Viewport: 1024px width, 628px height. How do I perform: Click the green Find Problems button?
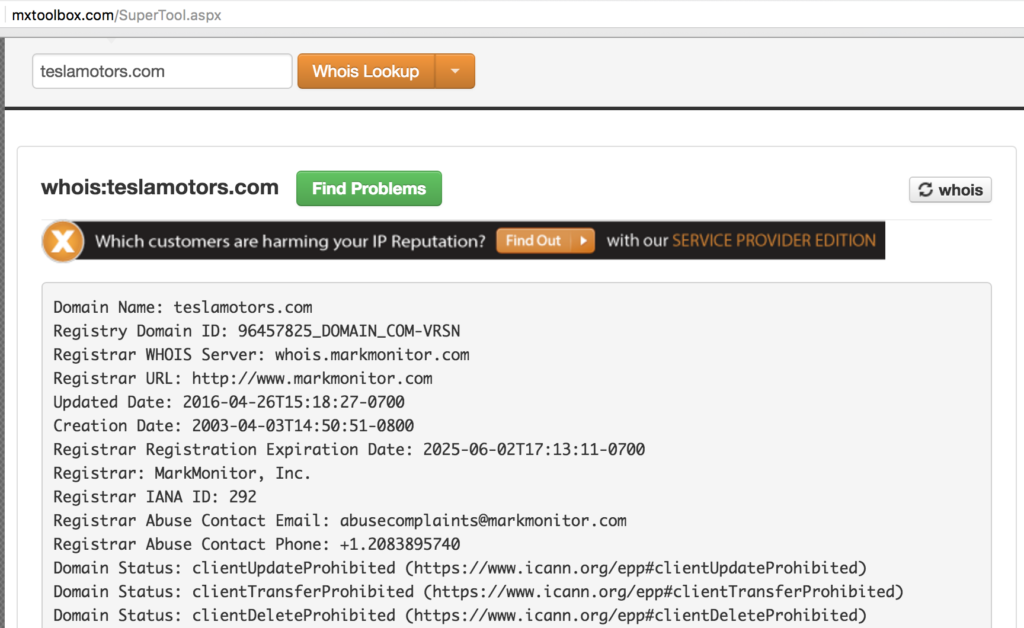click(x=369, y=189)
